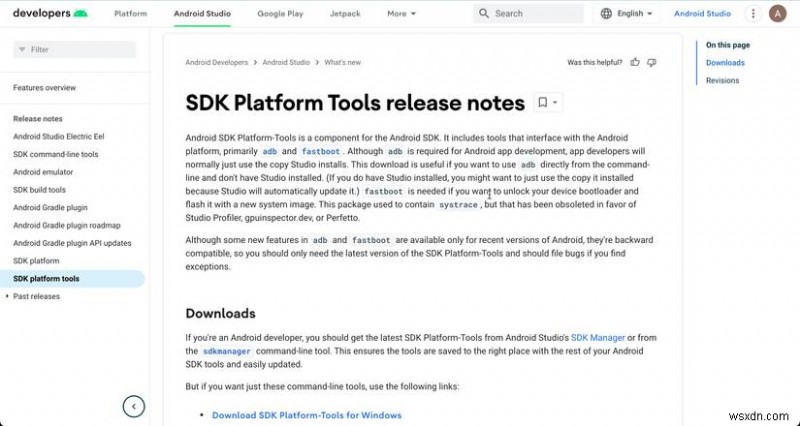
Task: Open the Google Play tab
Action: [280, 14]
